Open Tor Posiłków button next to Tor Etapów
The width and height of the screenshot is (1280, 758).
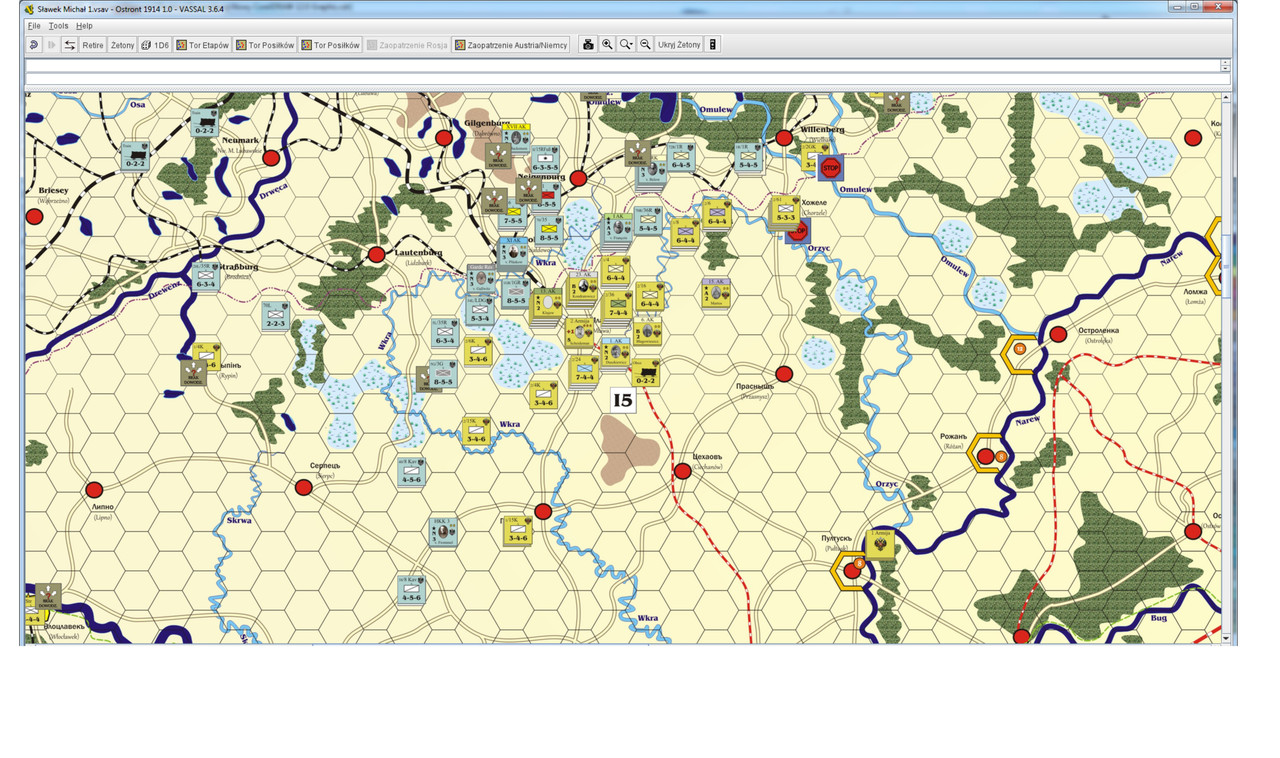click(x=265, y=45)
